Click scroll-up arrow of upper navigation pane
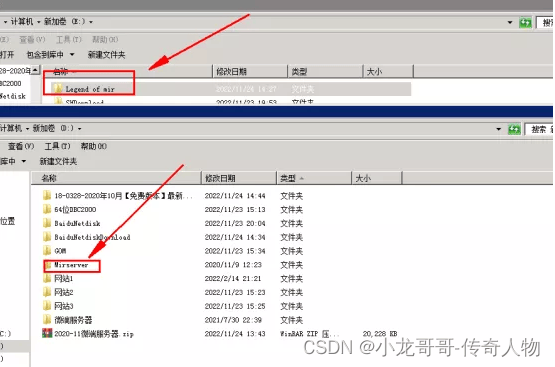The image size is (555, 367). click(x=35, y=70)
